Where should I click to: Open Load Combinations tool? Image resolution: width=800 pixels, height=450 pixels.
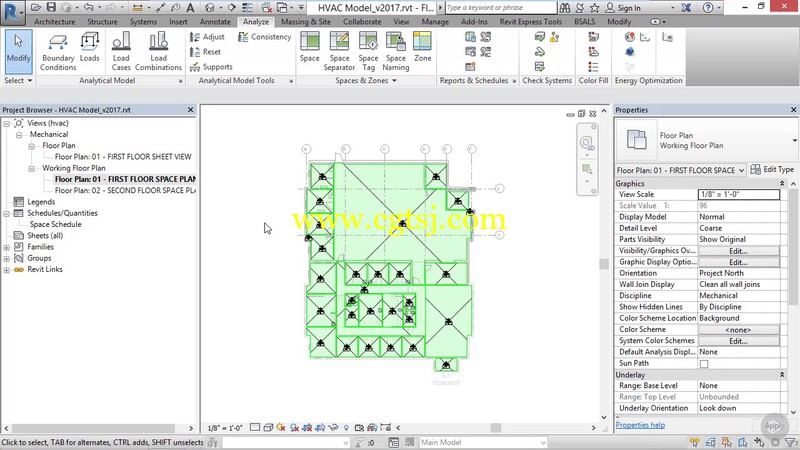[x=158, y=52]
